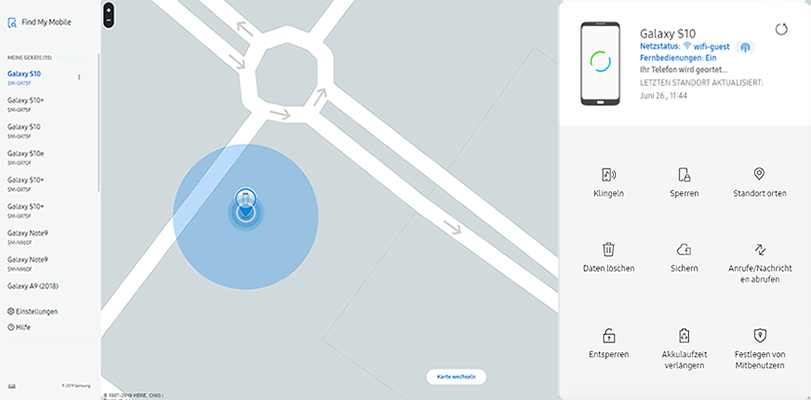Click the Find My Mobile title
811x400 pixels.
pyautogui.click(x=47, y=22)
